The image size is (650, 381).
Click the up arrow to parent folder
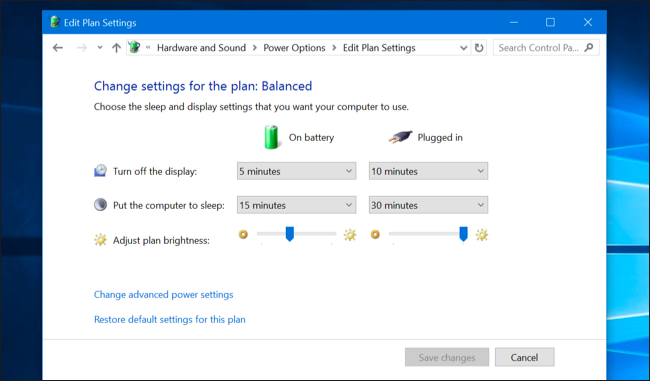116,48
